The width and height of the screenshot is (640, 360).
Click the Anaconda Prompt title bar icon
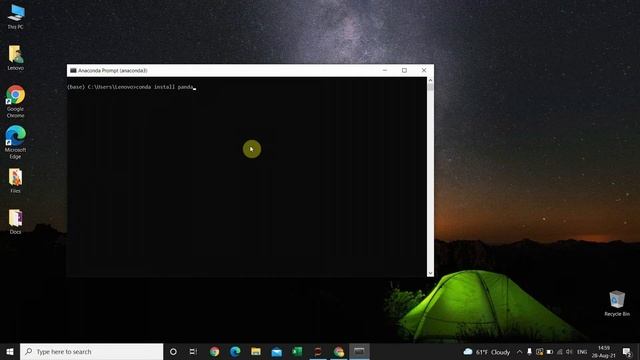pos(73,70)
